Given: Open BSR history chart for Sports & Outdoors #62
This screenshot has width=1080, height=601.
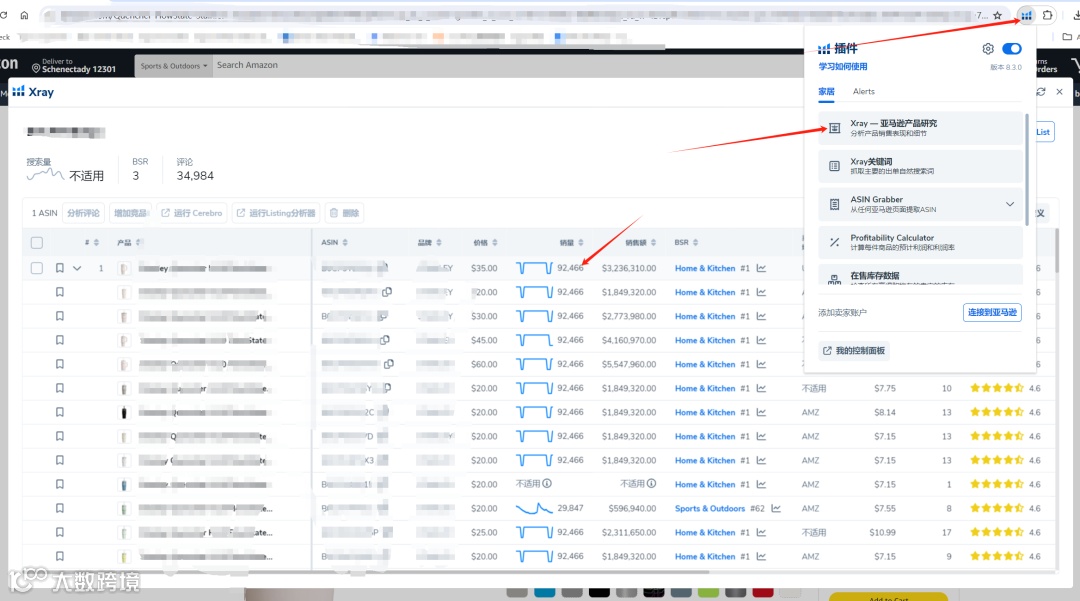Looking at the screenshot, I should [776, 508].
